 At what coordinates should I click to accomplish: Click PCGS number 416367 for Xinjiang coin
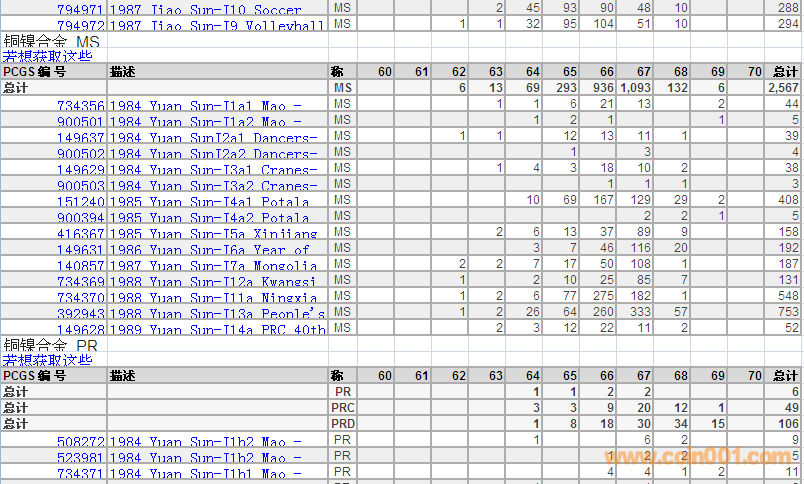[x=80, y=234]
